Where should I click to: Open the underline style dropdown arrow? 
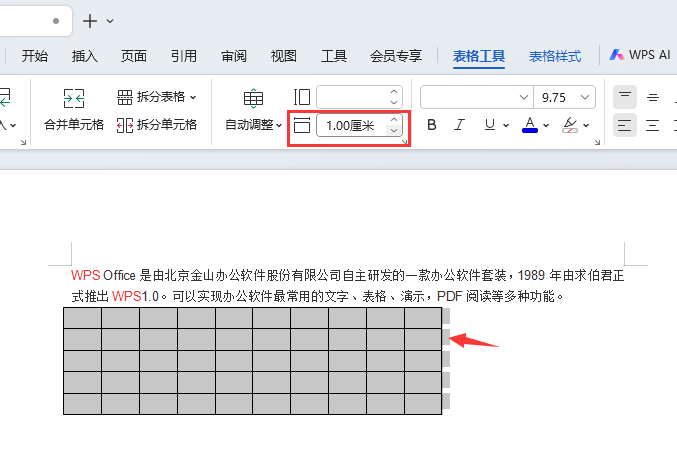pos(506,126)
